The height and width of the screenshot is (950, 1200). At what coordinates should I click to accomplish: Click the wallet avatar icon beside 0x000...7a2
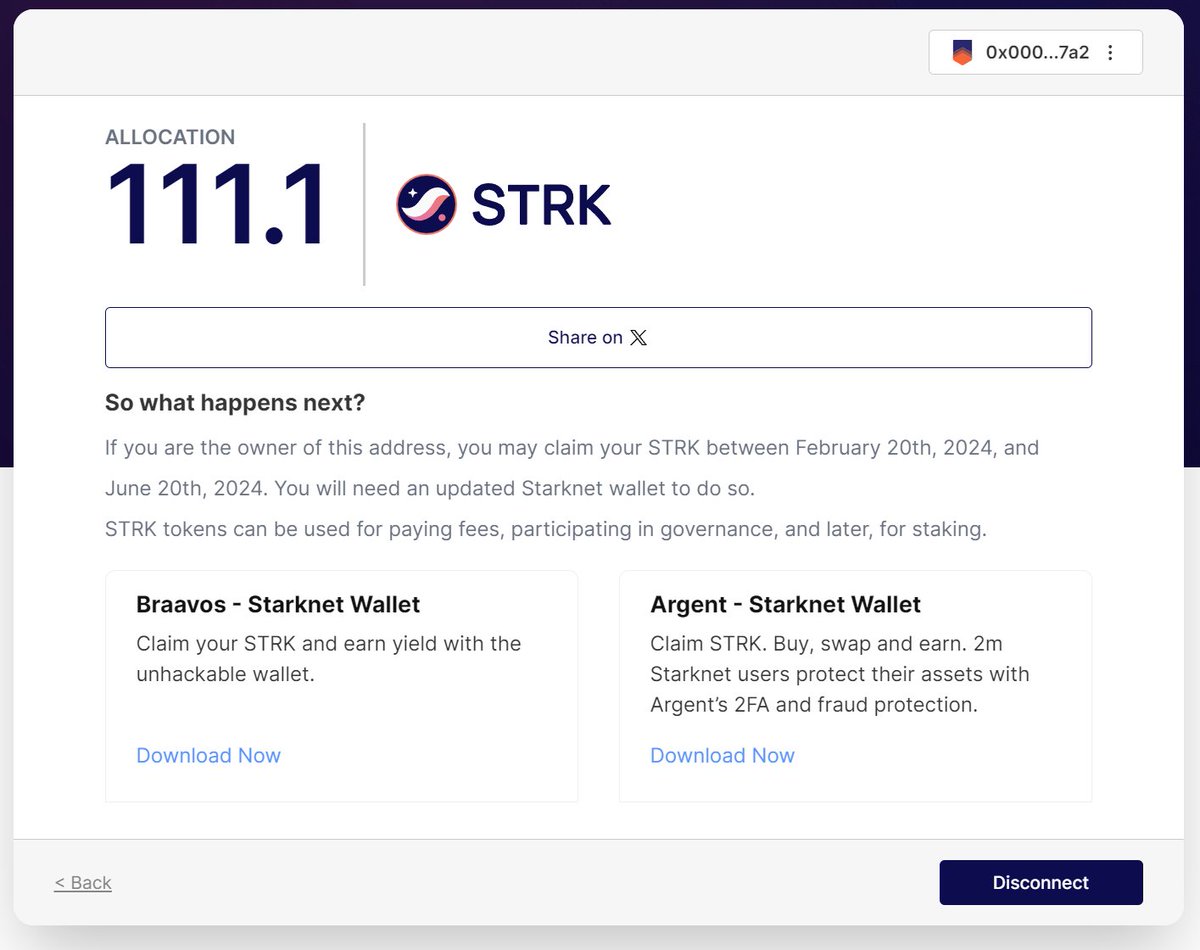[x=962, y=53]
